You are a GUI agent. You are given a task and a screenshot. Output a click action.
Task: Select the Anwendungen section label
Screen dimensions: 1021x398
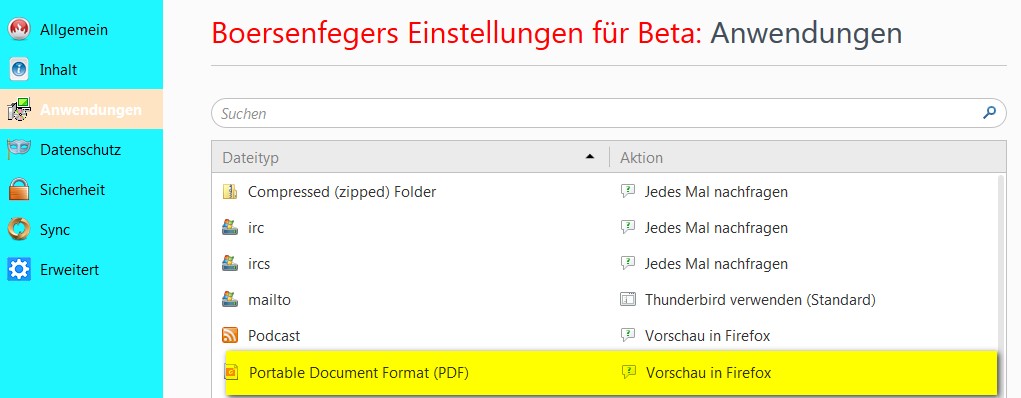point(91,109)
